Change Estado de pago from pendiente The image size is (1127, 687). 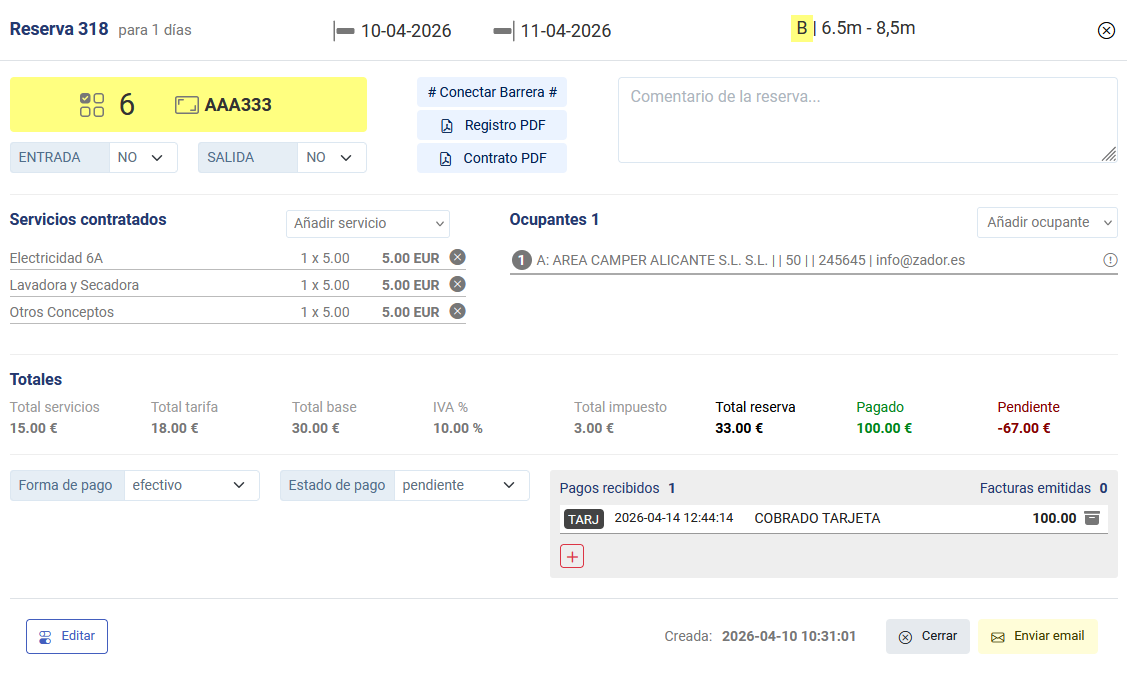coord(461,485)
